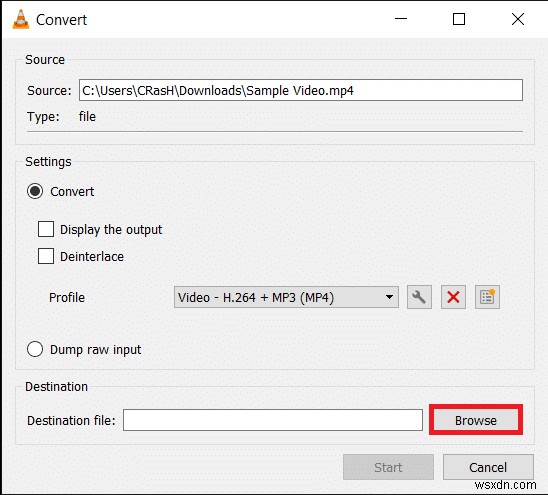Click the Type value 'file'
This screenshot has width=548, height=495.
87,117
